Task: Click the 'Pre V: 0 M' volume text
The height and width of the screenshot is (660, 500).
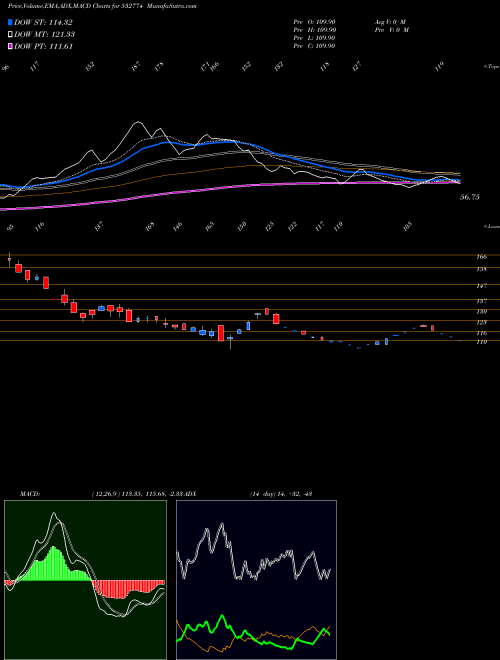Action: click(391, 30)
